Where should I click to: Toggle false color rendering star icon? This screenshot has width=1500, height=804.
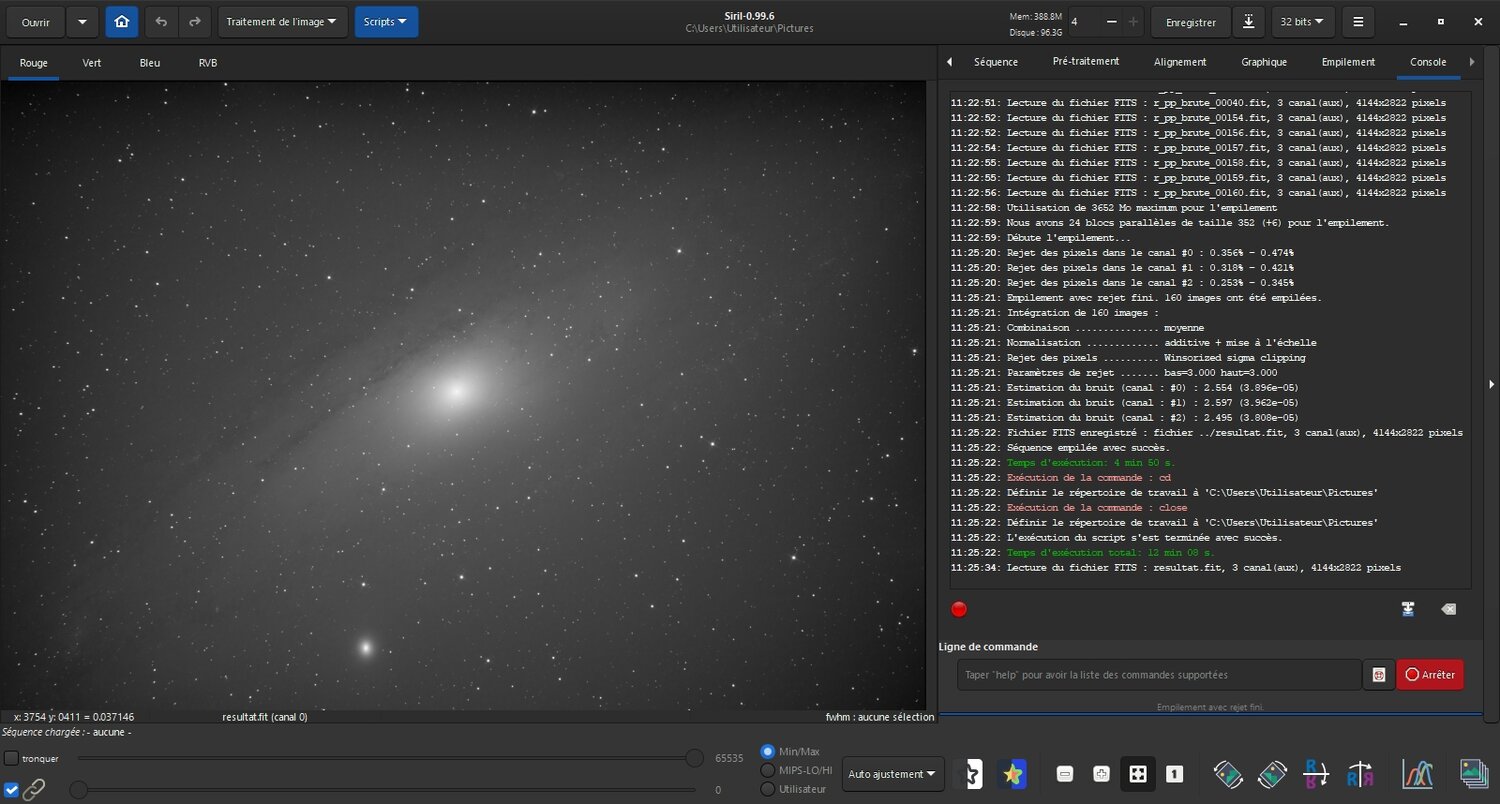1012,774
